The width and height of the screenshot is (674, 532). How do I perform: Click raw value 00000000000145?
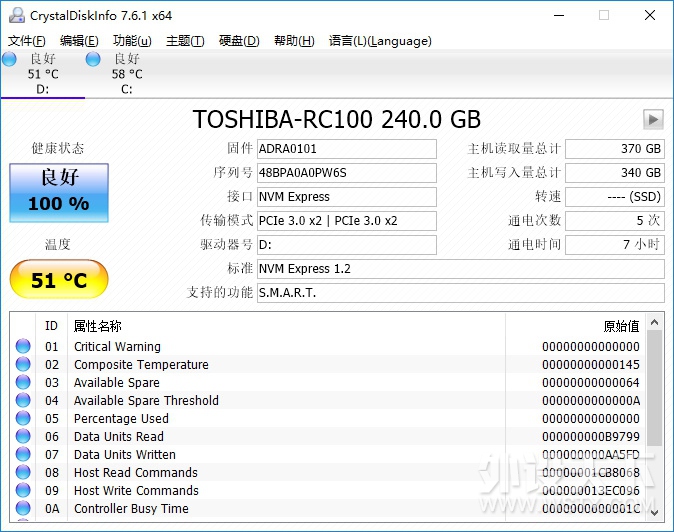[x=591, y=364]
